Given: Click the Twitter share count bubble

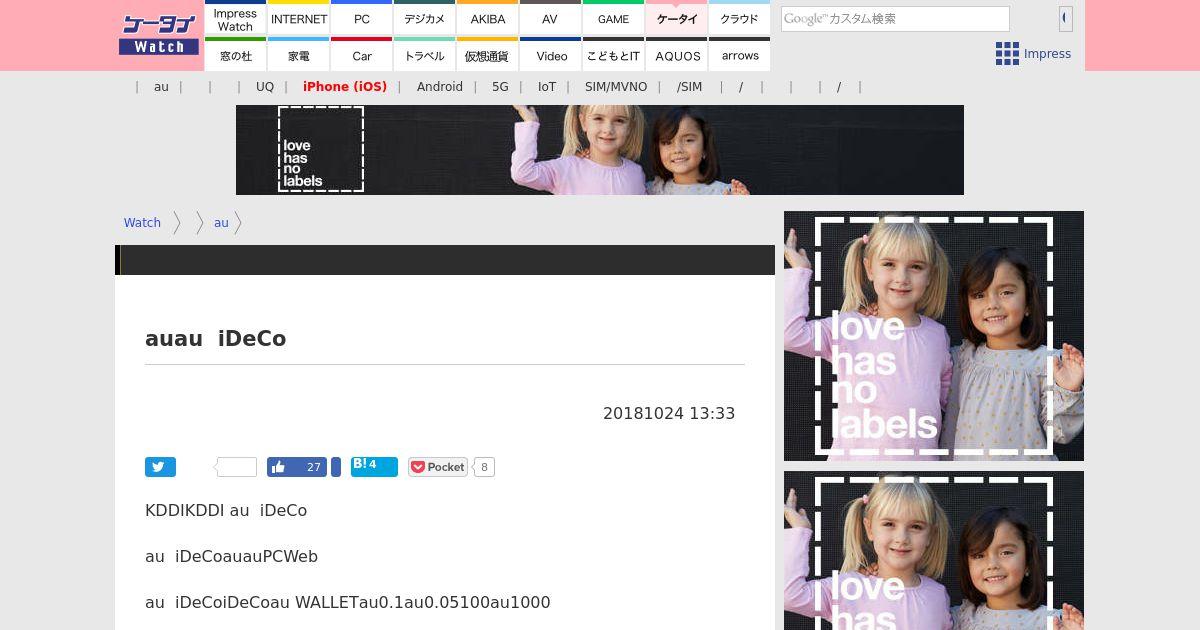Looking at the screenshot, I should tap(236, 467).
